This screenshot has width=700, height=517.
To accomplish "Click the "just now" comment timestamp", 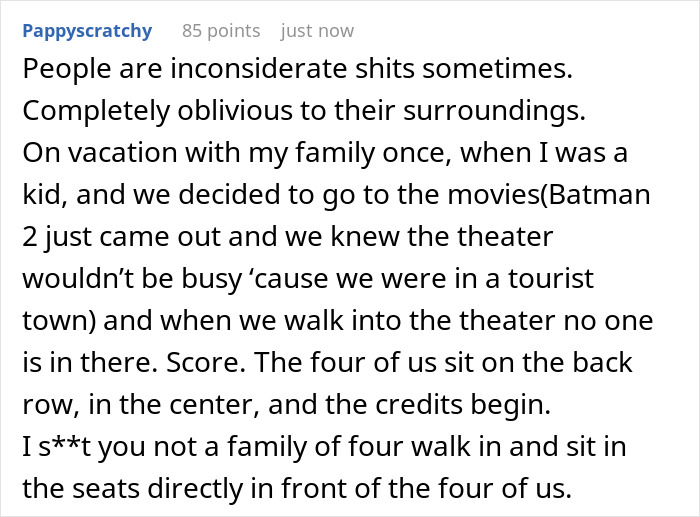I will coord(317,31).
